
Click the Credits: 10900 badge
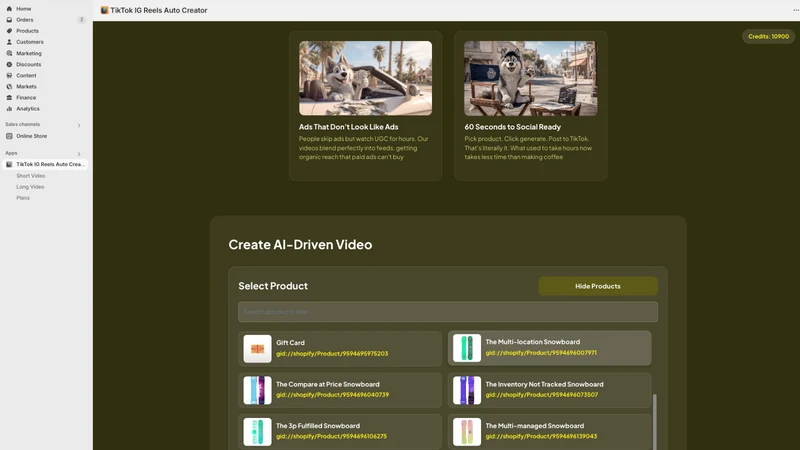768,36
